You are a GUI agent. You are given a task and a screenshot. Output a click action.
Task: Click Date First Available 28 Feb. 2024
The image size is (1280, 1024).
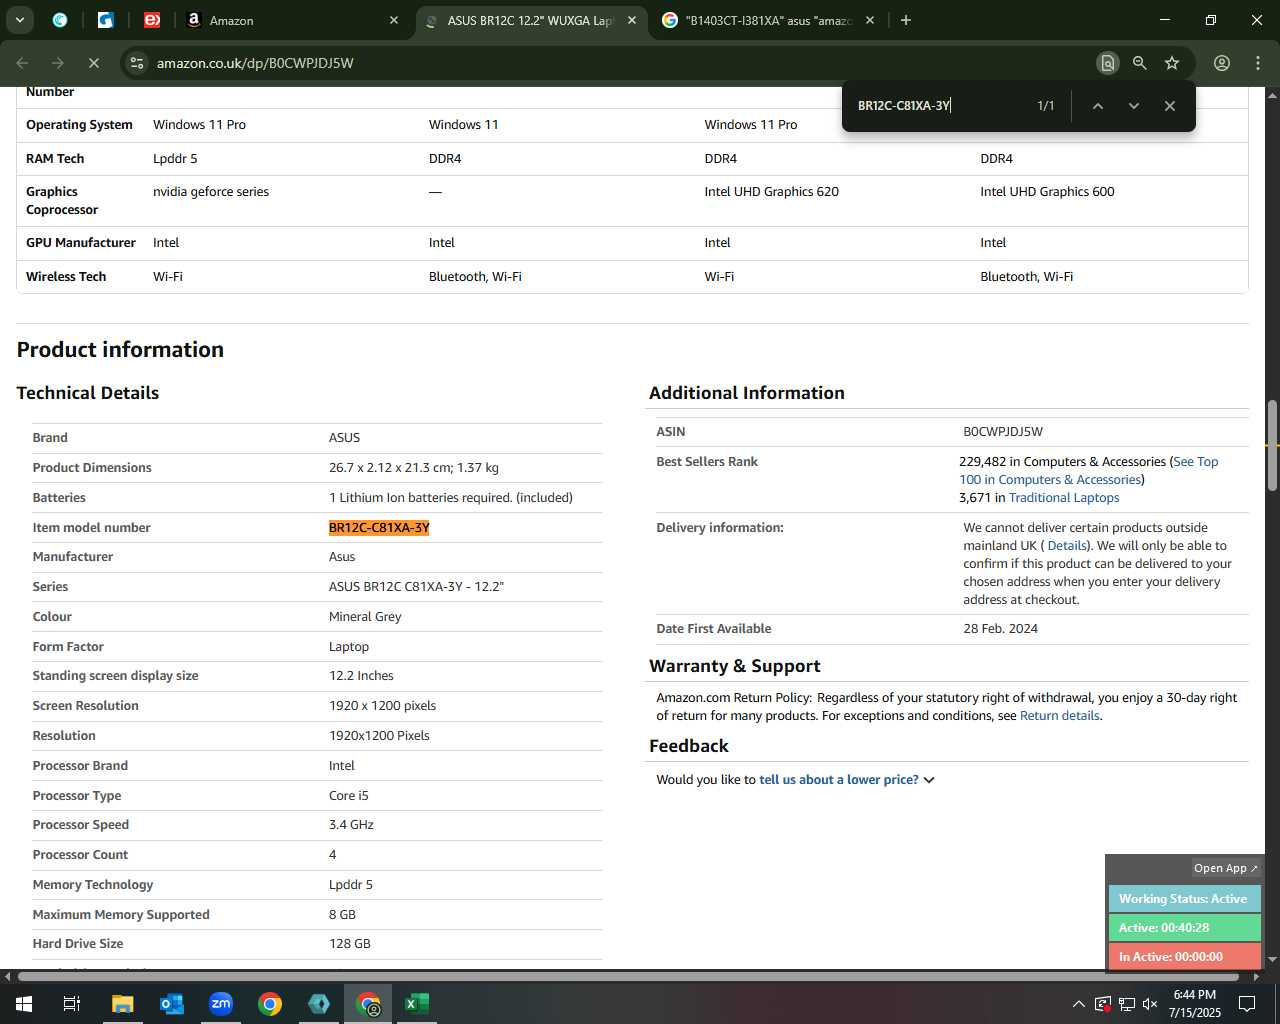[x=1000, y=629]
